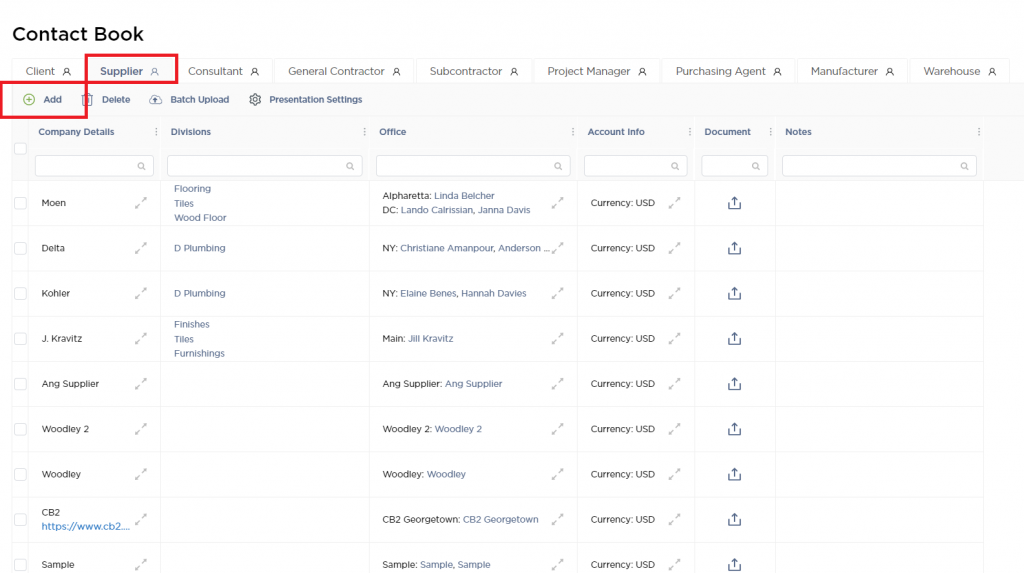This screenshot has height=573, width=1024.
Task: Expand Delta office cell
Action: coord(557,248)
